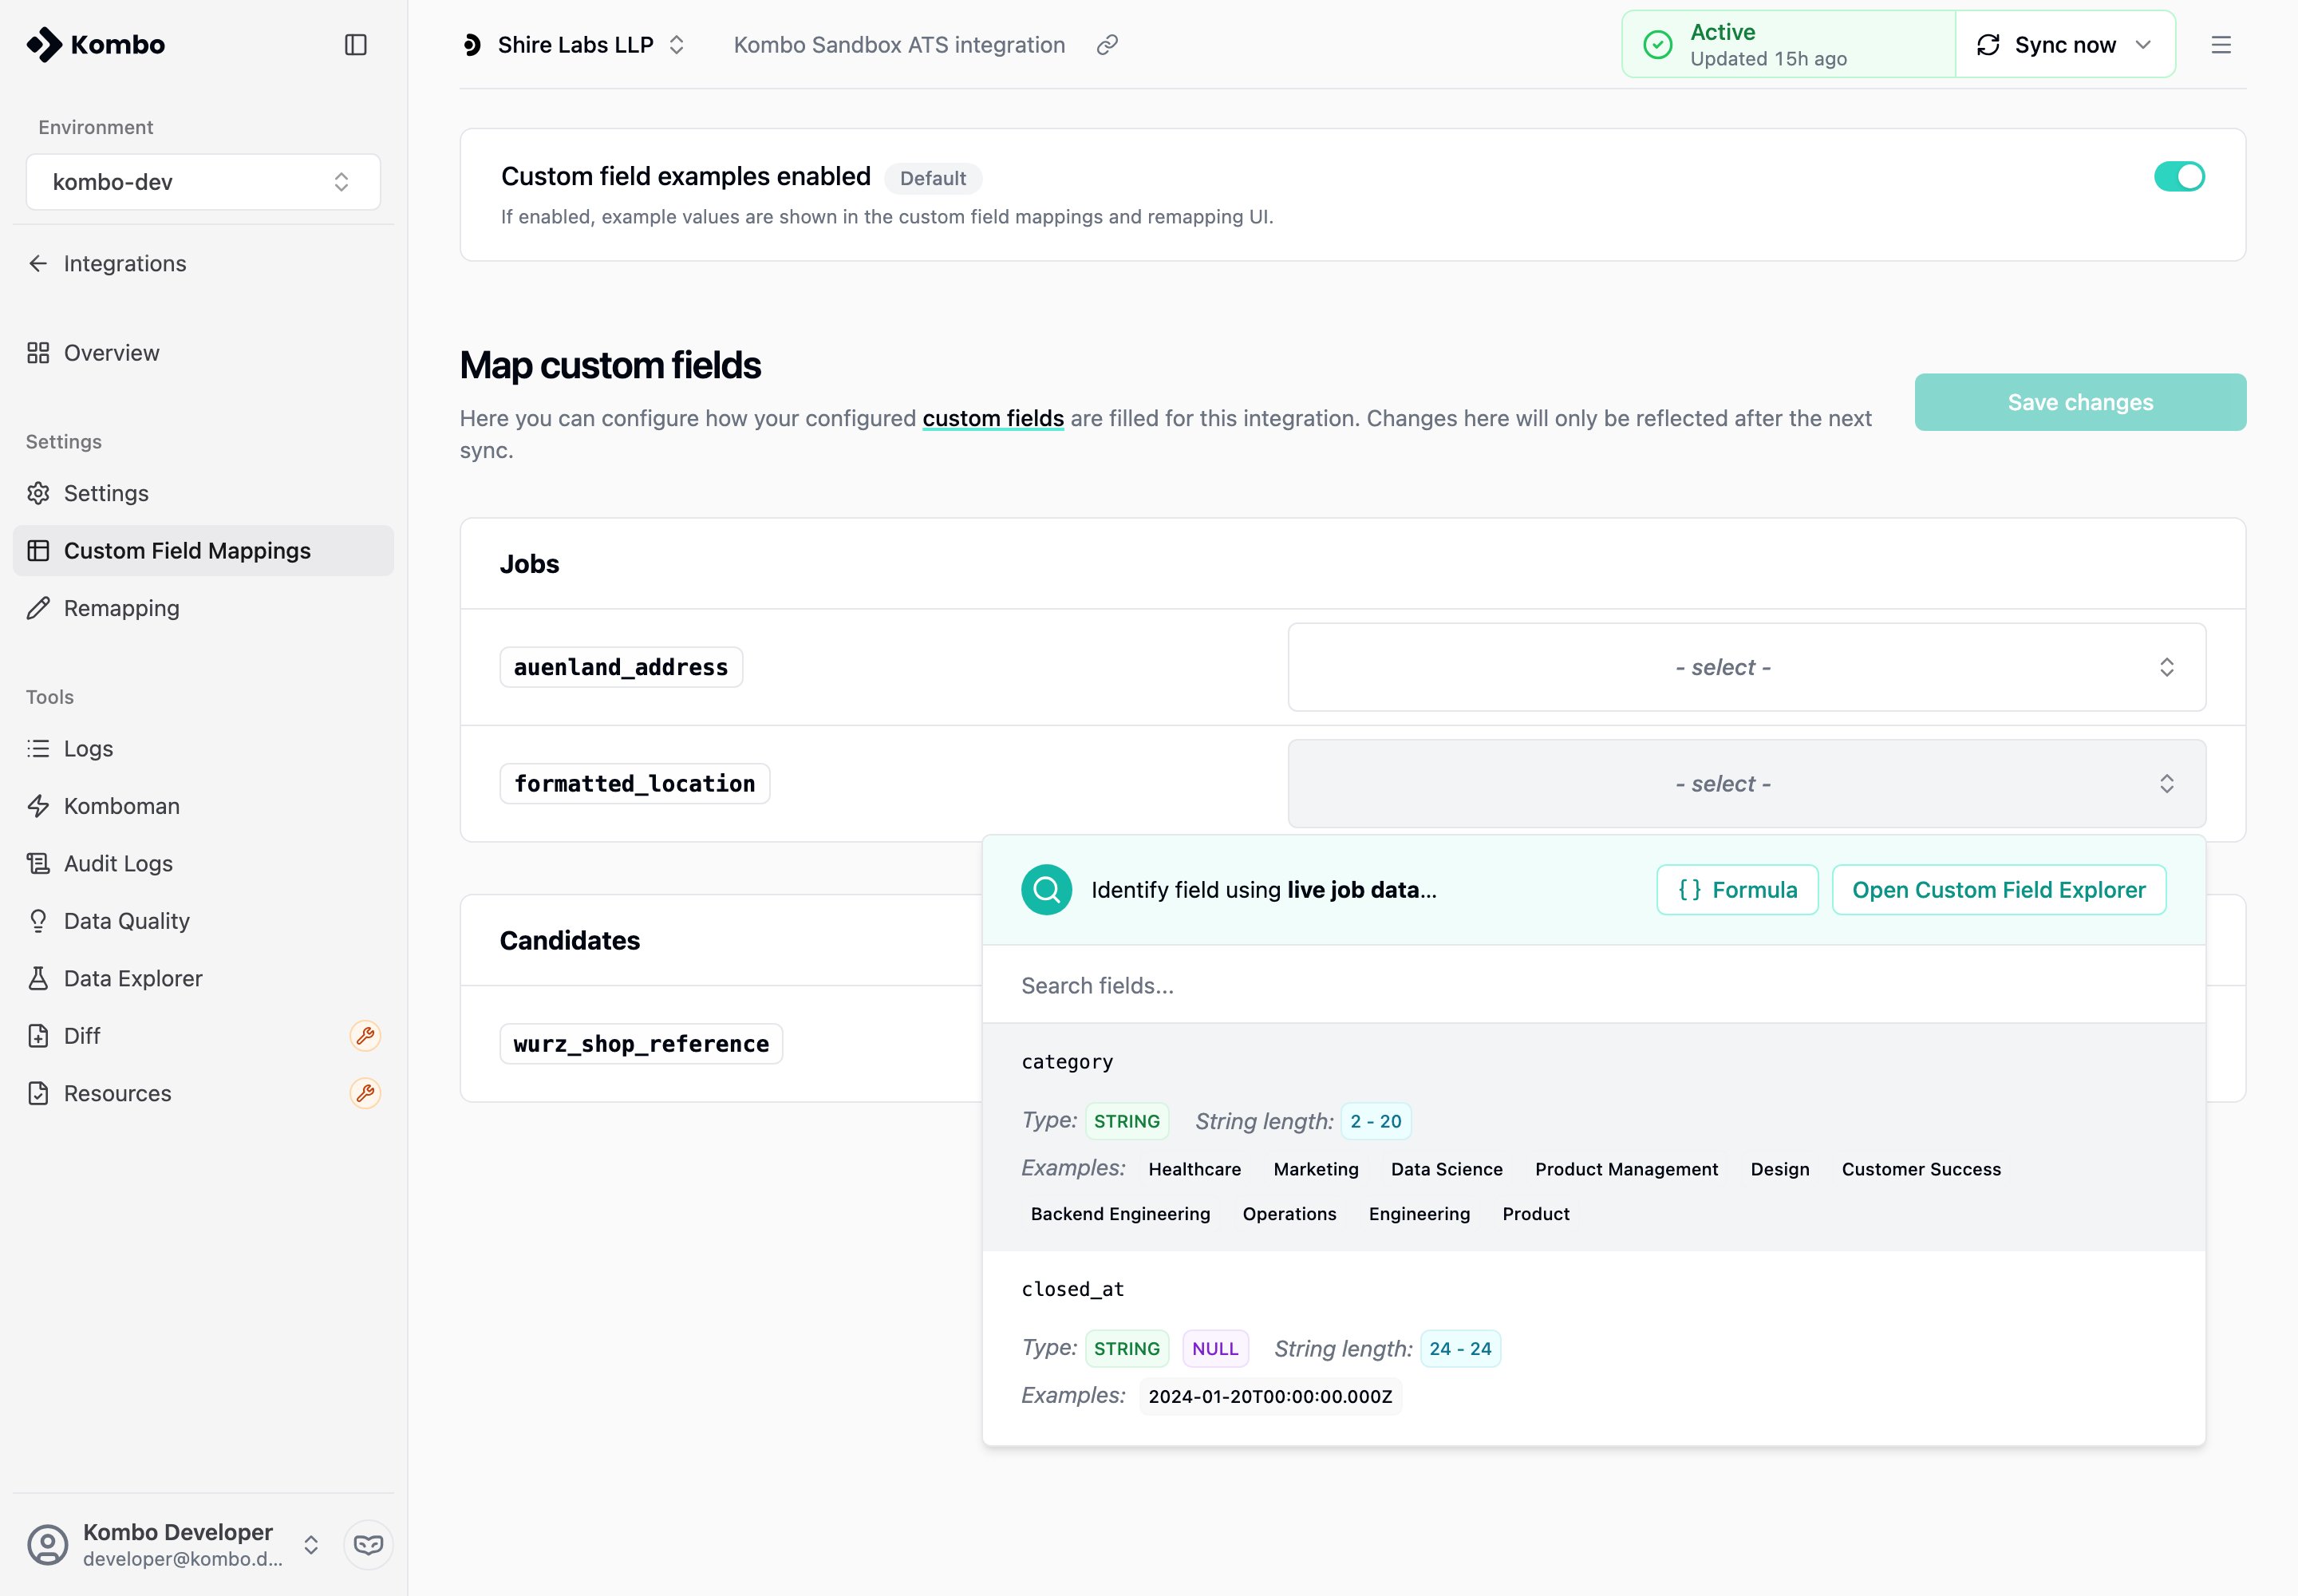Toggle Custom field examples enabled switch

(x=2179, y=176)
